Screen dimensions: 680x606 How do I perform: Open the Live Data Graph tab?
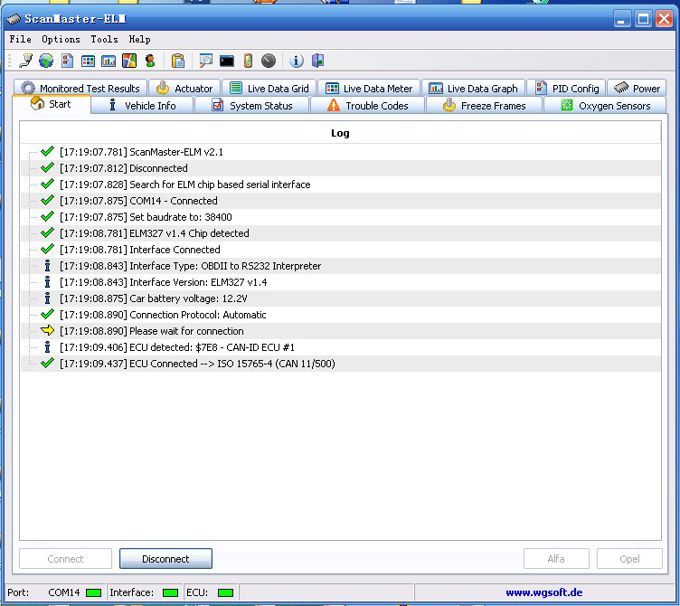point(473,88)
